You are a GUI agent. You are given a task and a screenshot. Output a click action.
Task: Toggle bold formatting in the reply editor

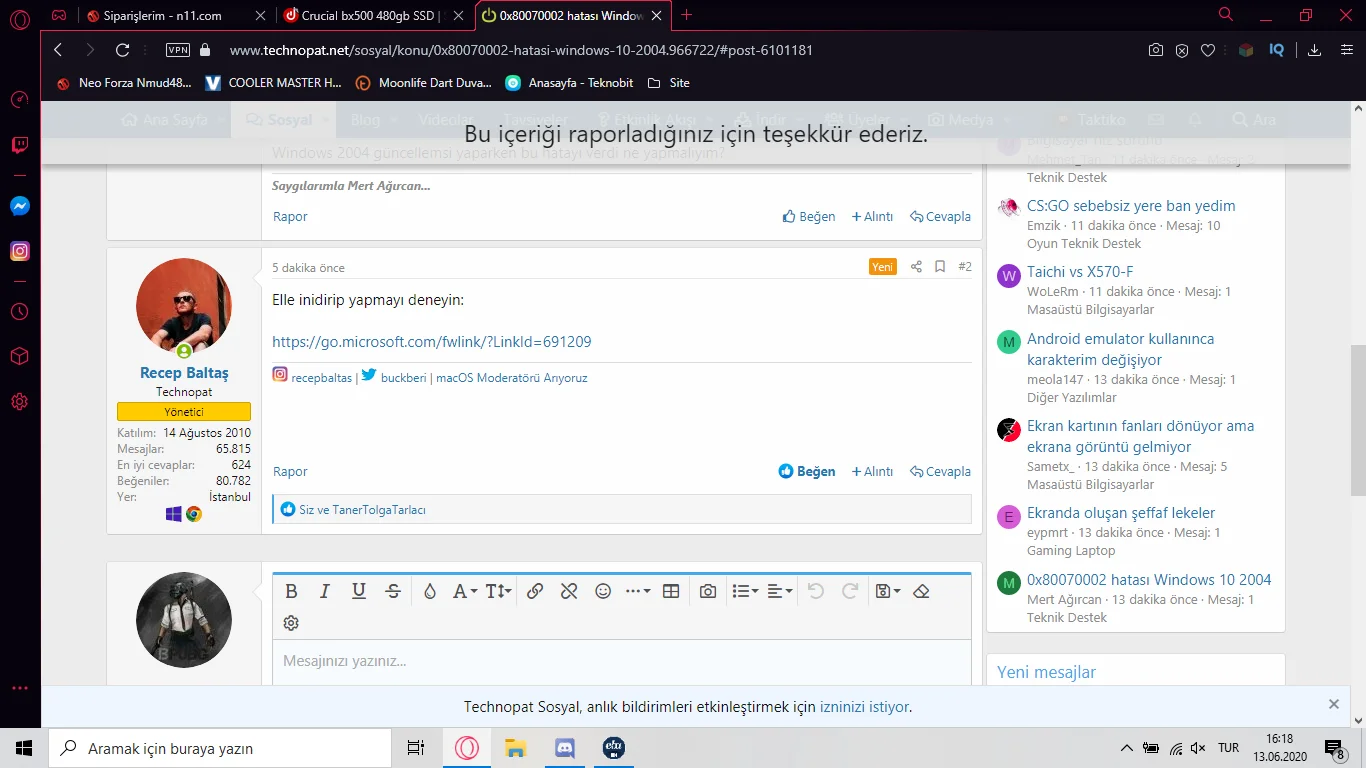(x=291, y=591)
